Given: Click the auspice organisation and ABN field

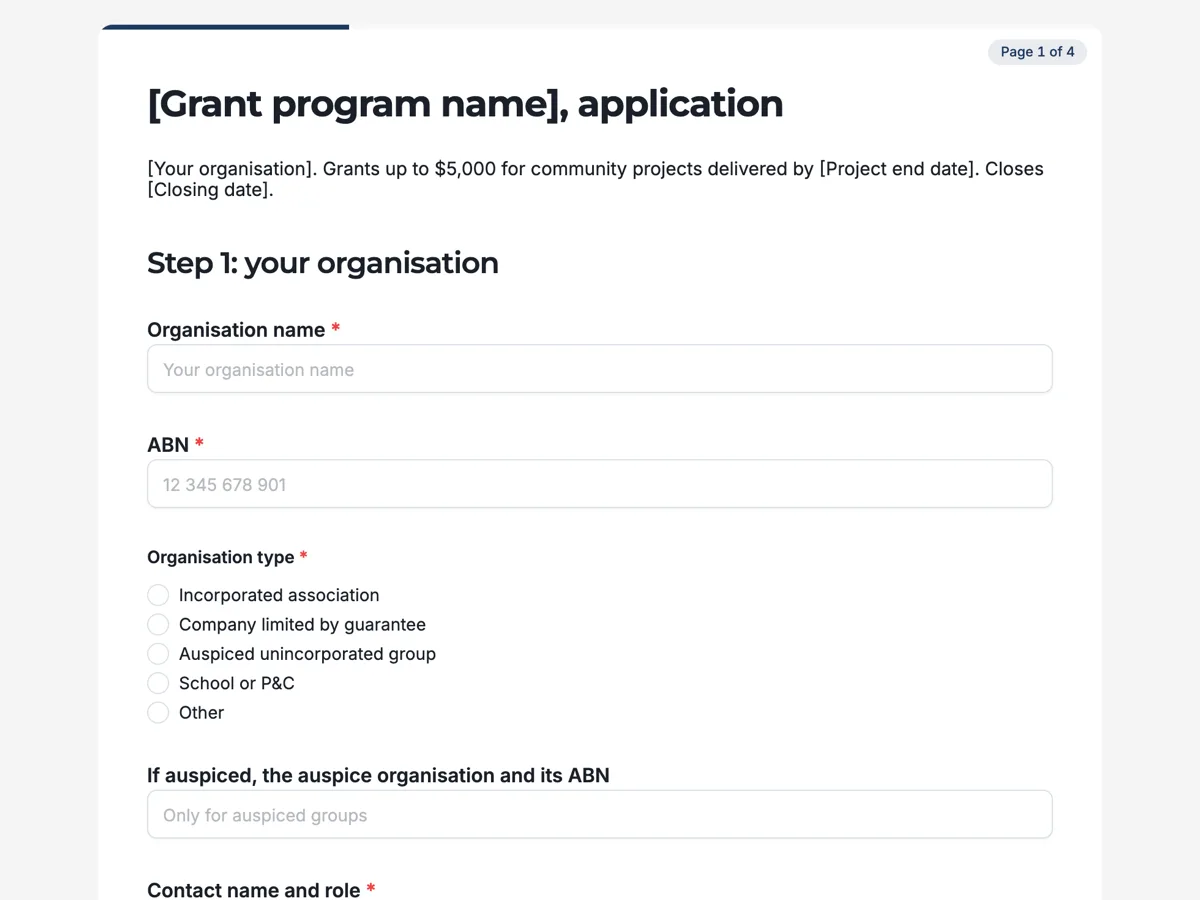Looking at the screenshot, I should pyautogui.click(x=599, y=815).
